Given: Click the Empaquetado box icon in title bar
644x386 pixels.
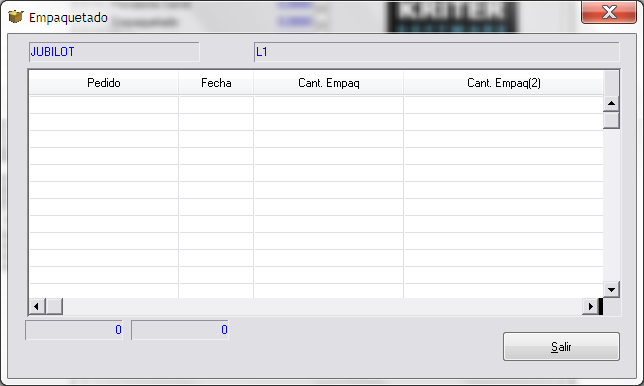Looking at the screenshot, I should [16, 17].
